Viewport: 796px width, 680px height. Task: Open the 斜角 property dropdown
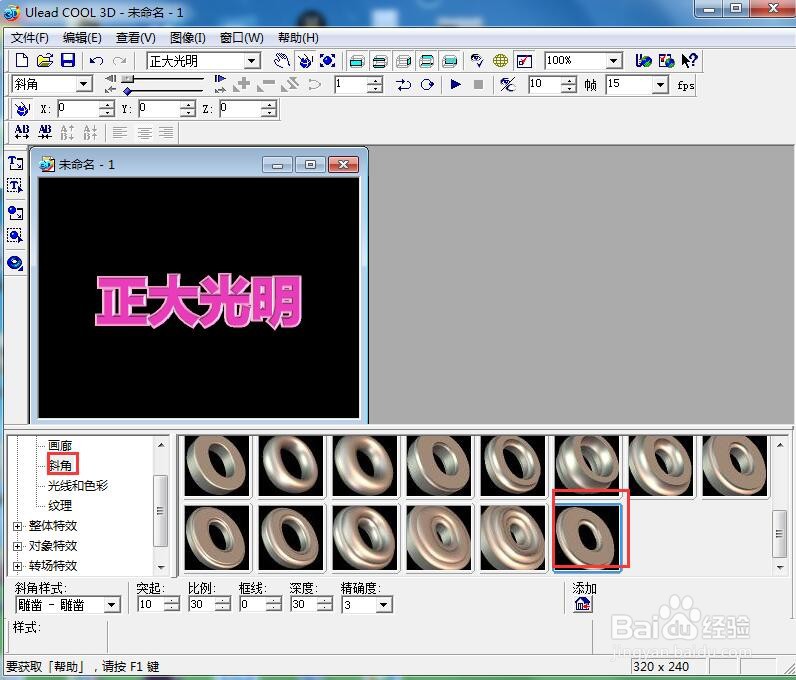click(x=84, y=84)
